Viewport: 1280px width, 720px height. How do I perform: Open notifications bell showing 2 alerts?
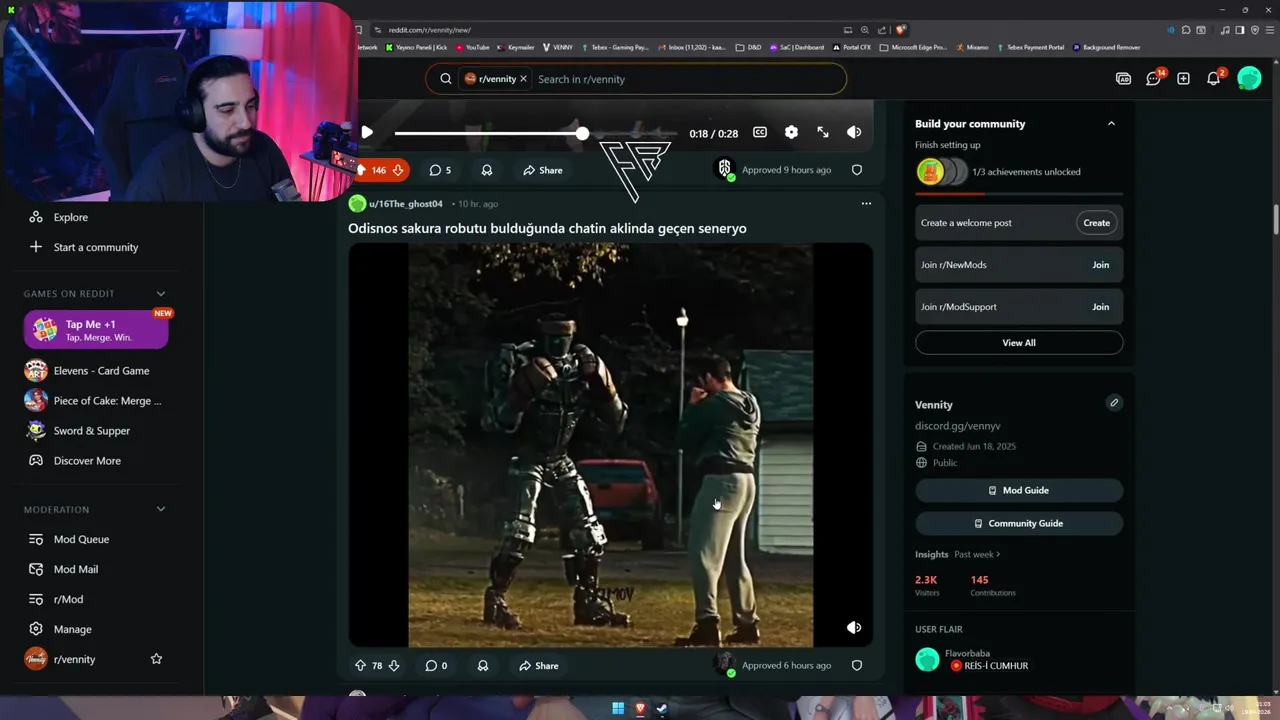tap(1214, 79)
